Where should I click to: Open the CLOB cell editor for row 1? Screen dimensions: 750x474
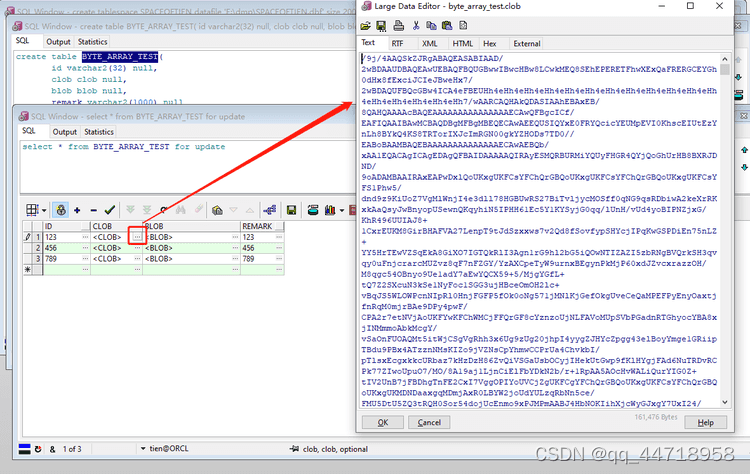(137, 237)
